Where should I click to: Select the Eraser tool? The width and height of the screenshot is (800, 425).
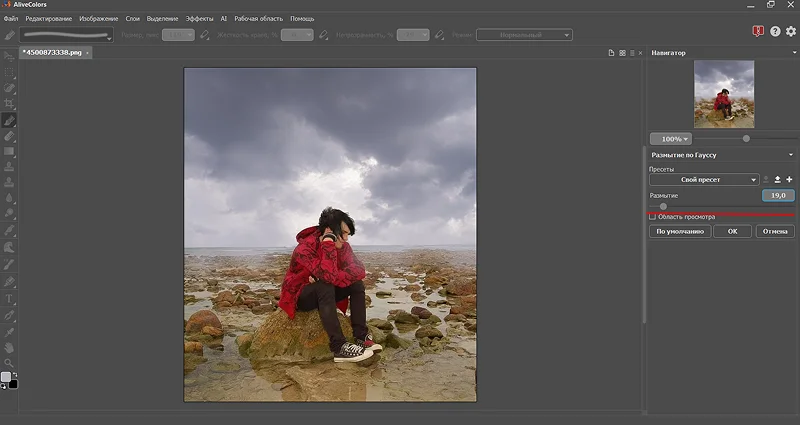click(x=9, y=136)
